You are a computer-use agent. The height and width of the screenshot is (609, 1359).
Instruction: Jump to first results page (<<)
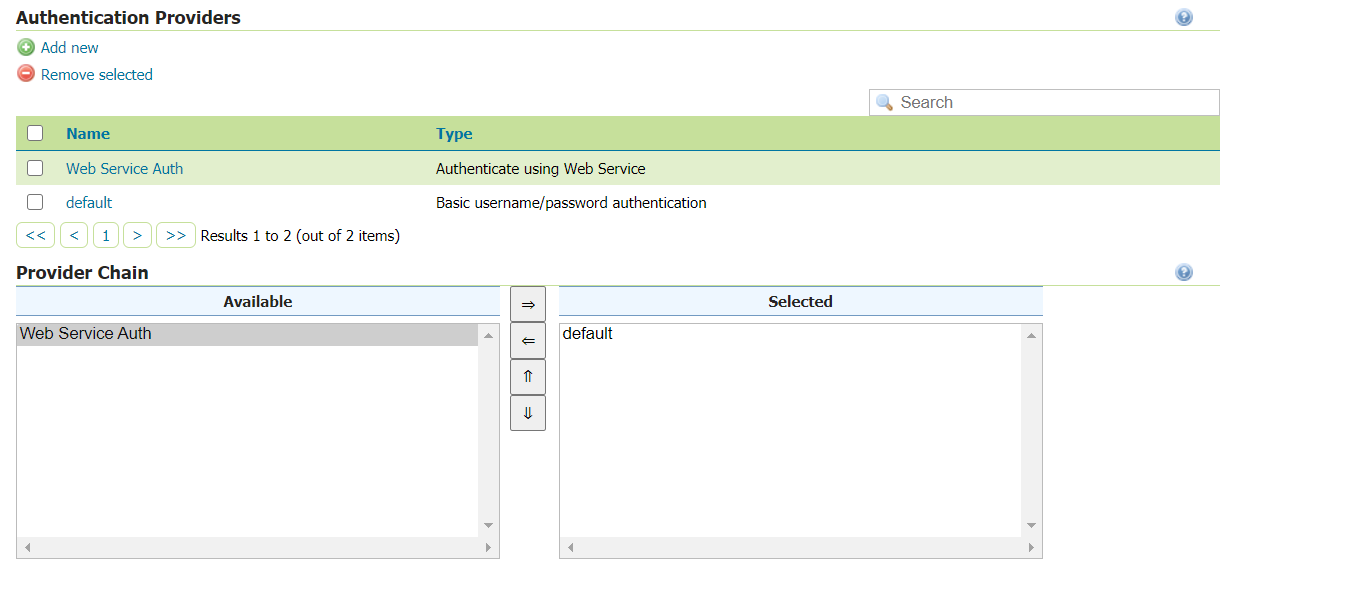coord(35,236)
